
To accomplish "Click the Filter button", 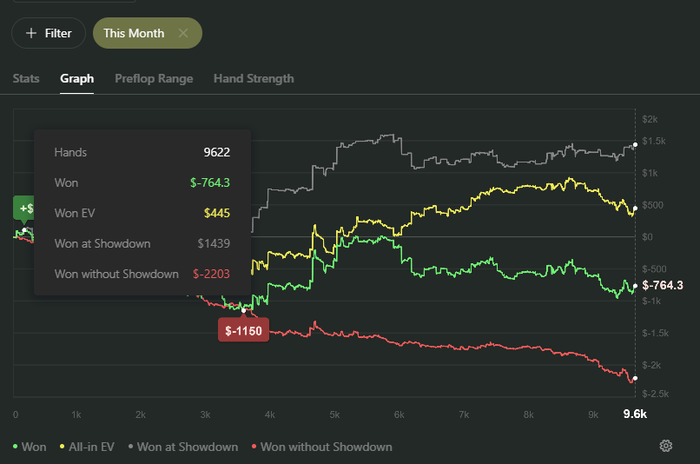I will tap(48, 33).
